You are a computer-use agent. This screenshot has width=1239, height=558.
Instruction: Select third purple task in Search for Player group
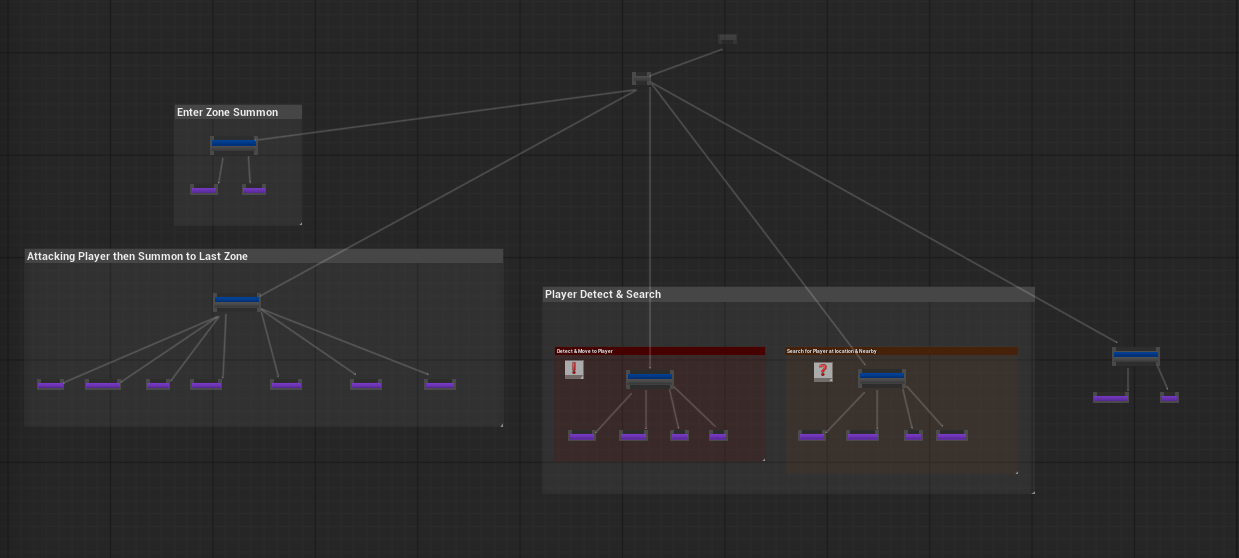(913, 436)
